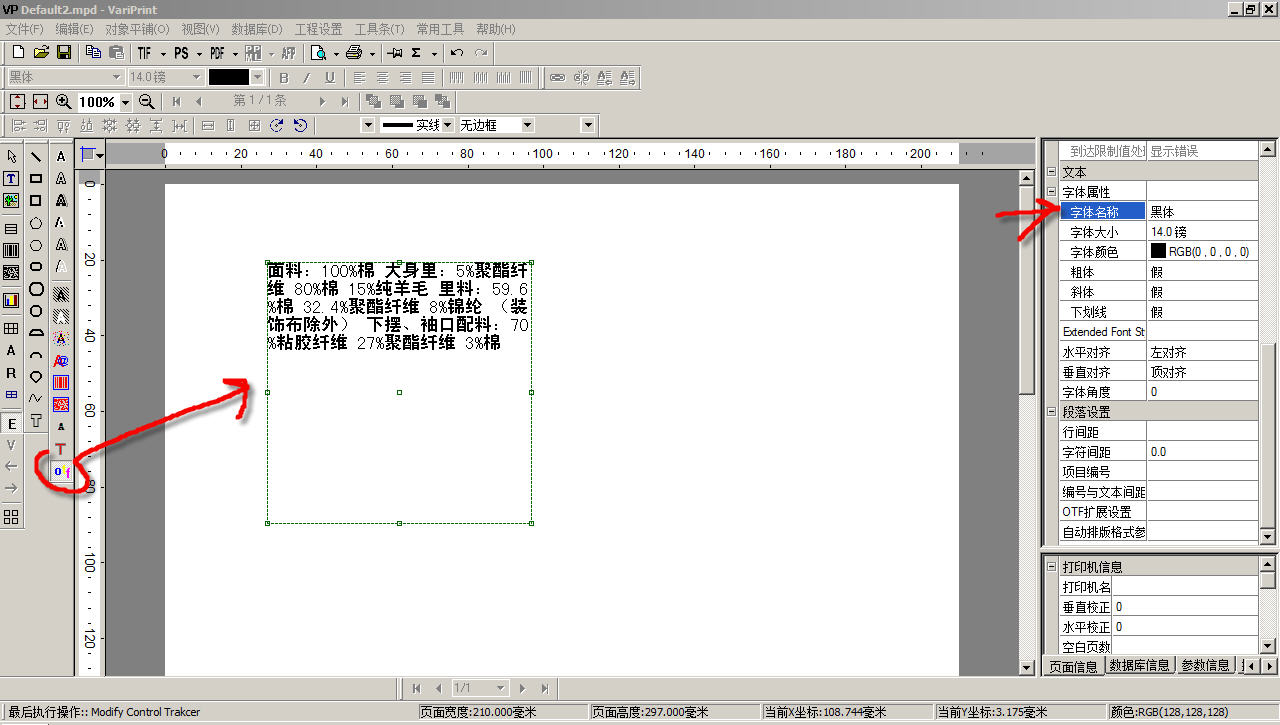Image resolution: width=1280 pixels, height=725 pixels.
Task: Open the 文件(F) menu
Action: click(24, 30)
